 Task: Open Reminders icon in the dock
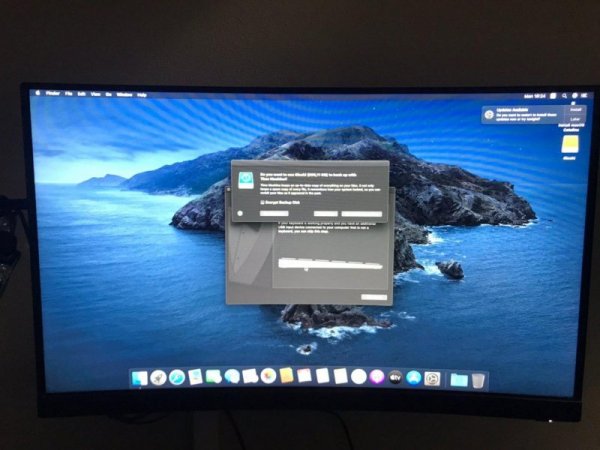322,376
